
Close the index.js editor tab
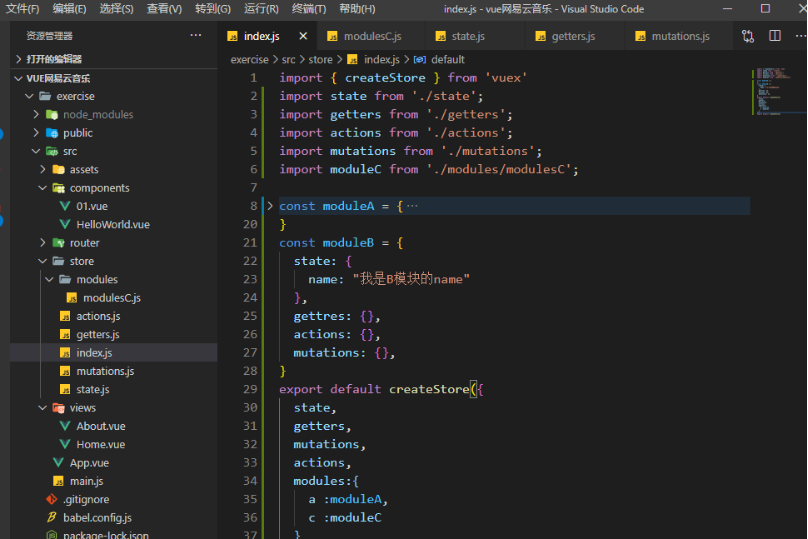[x=304, y=36]
